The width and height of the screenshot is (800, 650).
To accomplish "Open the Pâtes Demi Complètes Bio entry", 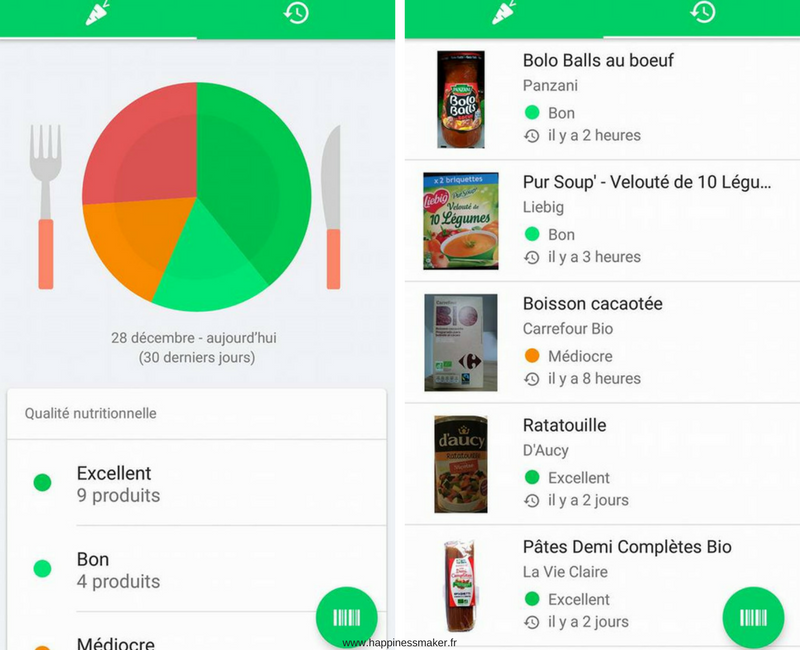I will (x=602, y=586).
